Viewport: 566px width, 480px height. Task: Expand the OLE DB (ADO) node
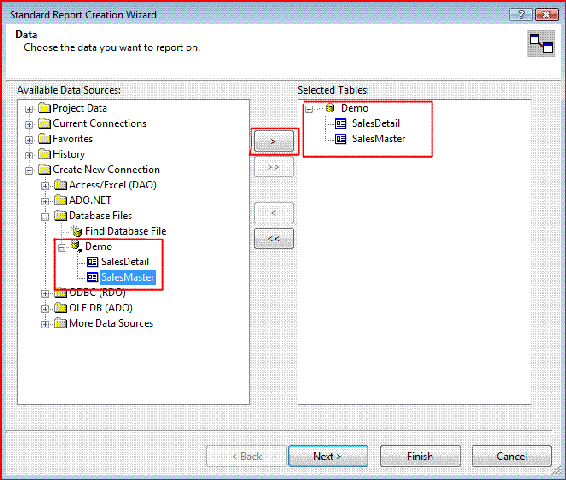point(45,309)
